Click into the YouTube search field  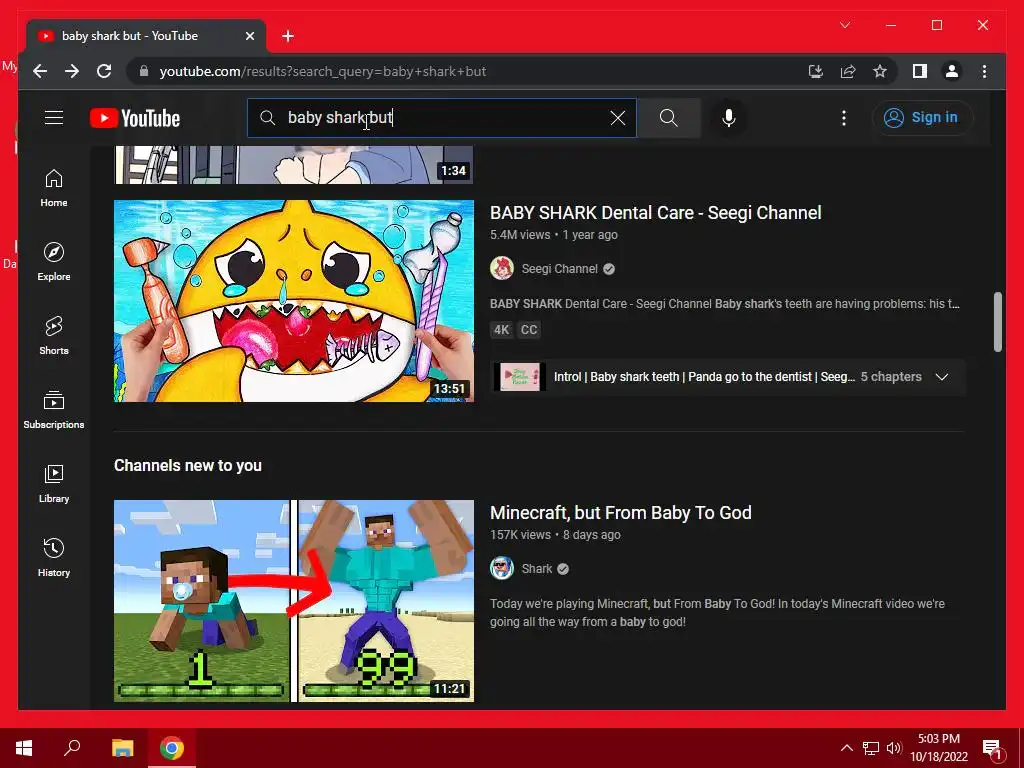coord(441,118)
